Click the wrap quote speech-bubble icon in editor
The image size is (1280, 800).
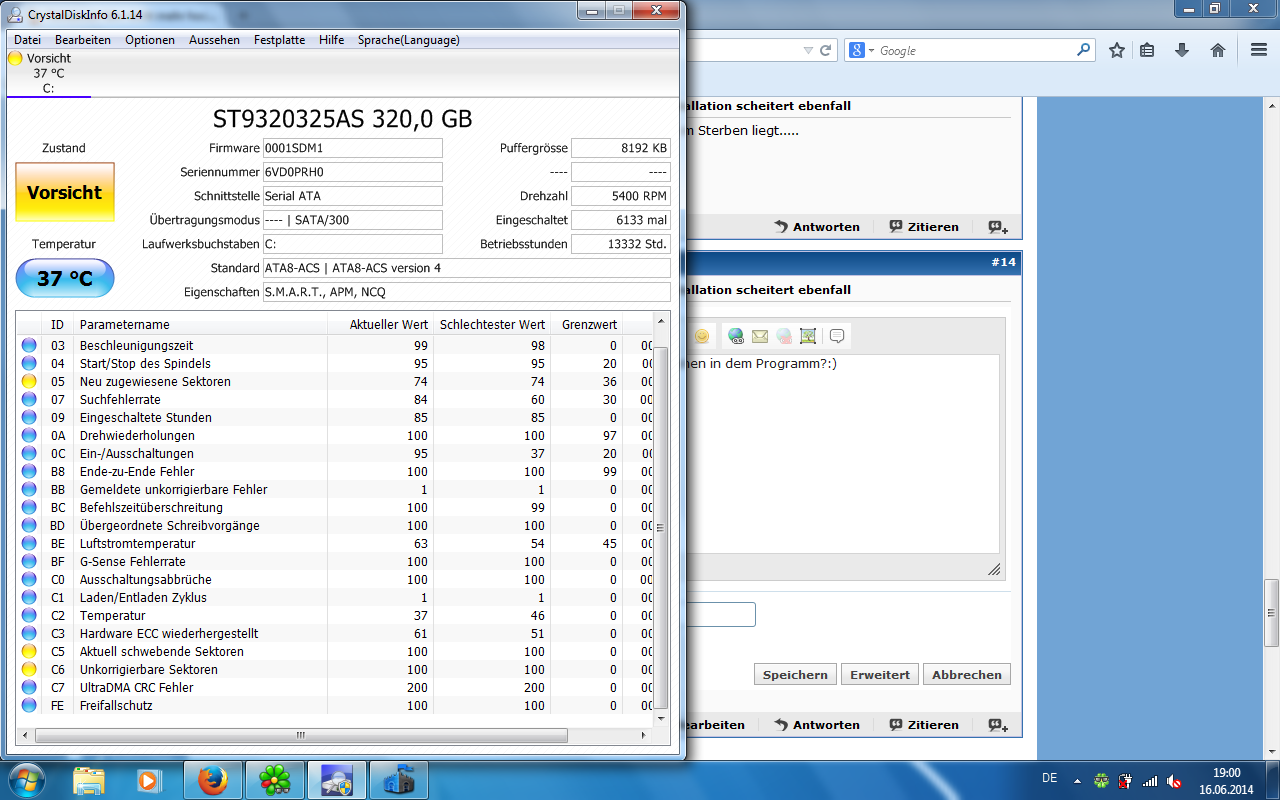pyautogui.click(x=837, y=336)
